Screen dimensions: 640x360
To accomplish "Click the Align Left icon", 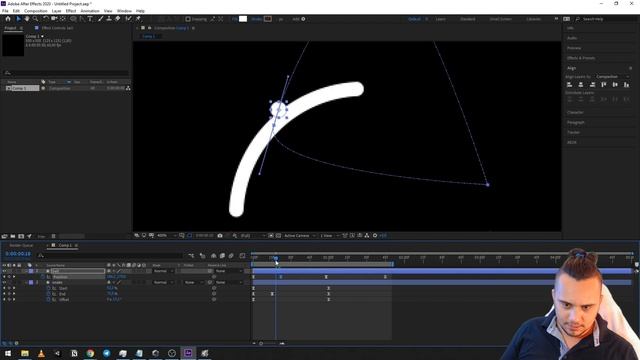I will 569,84.
